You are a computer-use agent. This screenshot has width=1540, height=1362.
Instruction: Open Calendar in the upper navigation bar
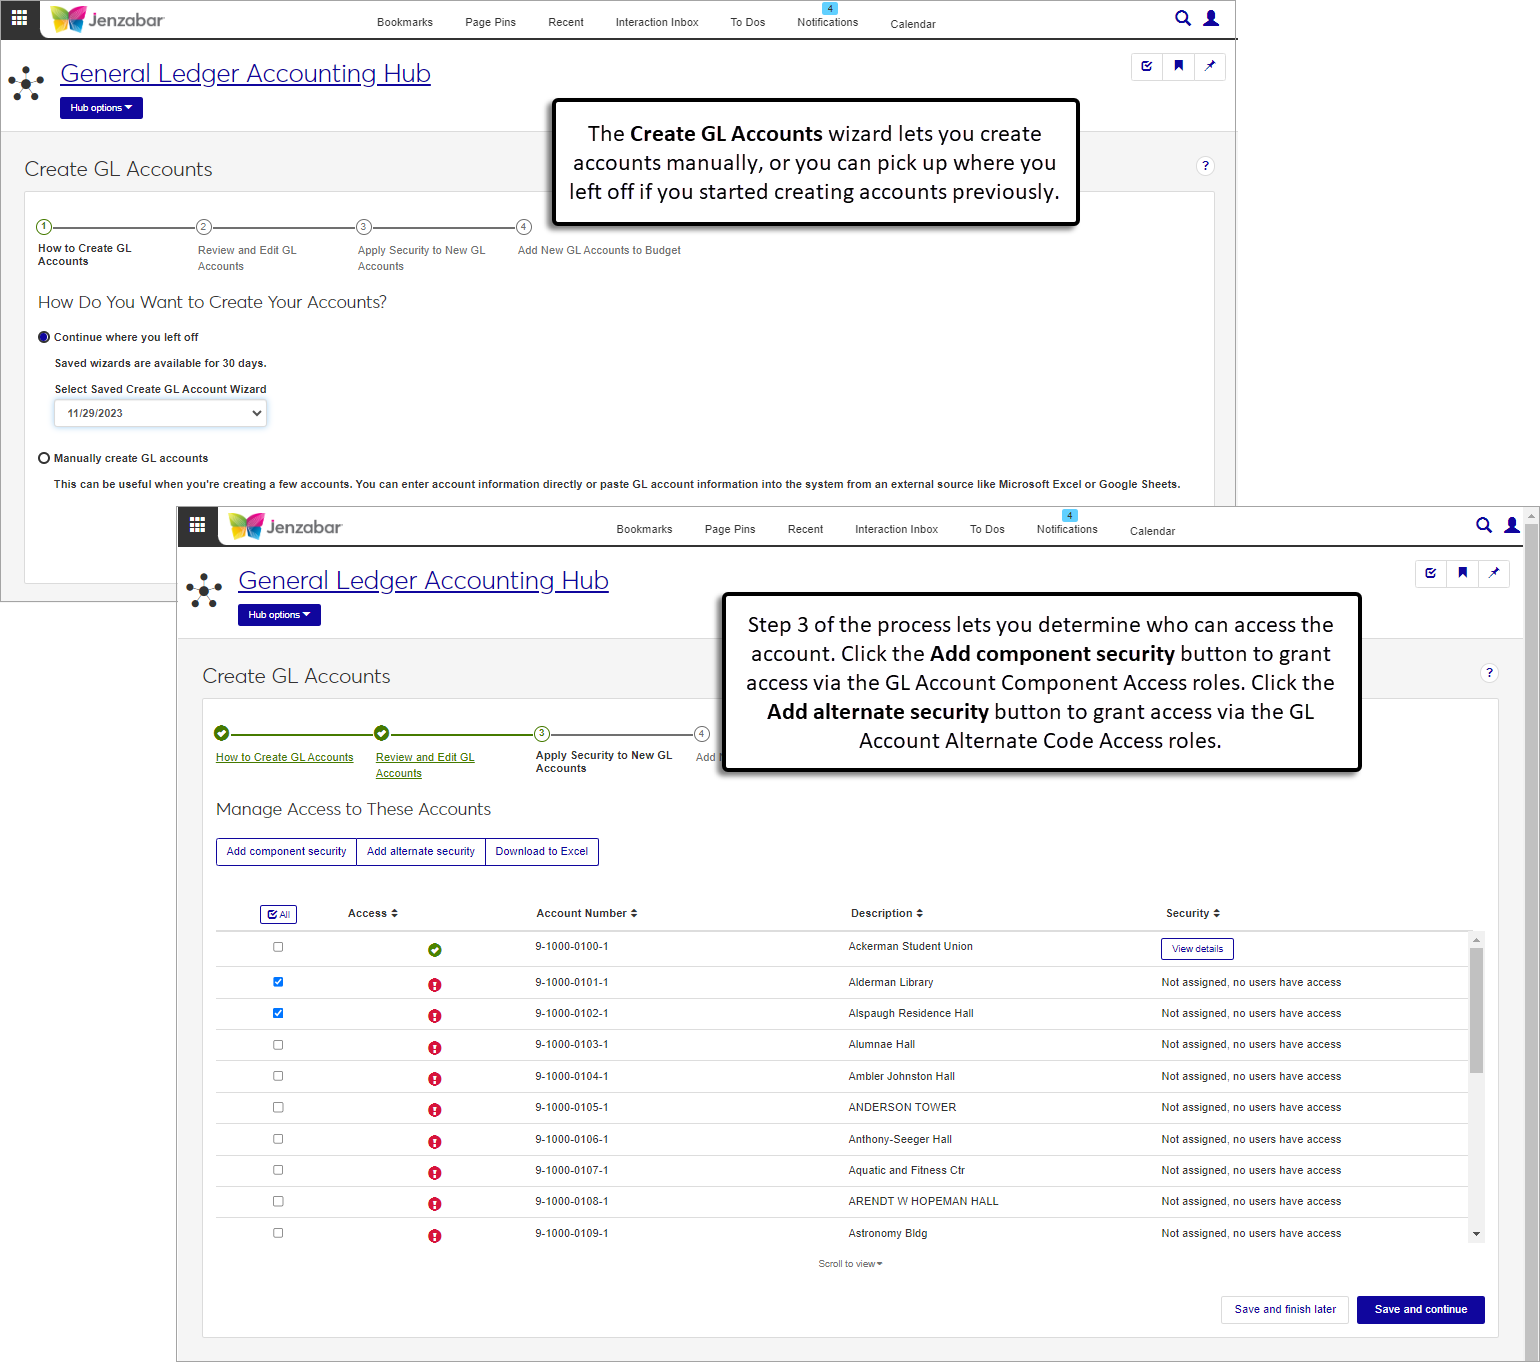click(x=912, y=24)
